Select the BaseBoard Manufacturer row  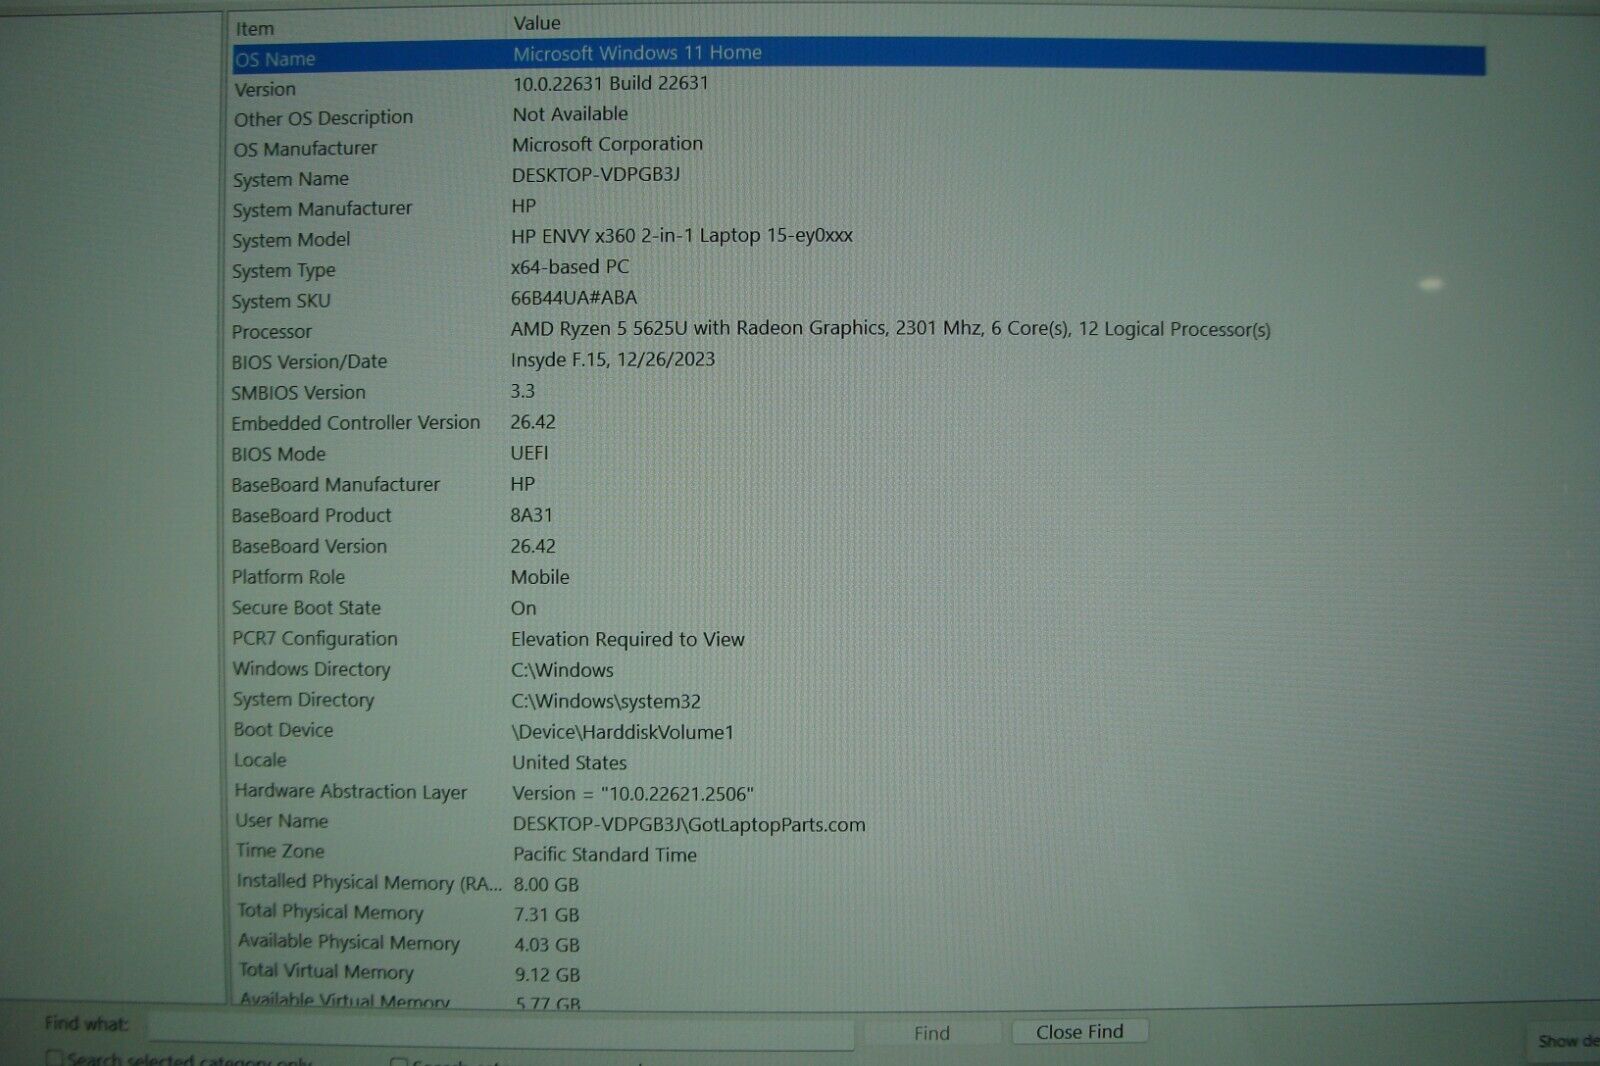(858, 484)
